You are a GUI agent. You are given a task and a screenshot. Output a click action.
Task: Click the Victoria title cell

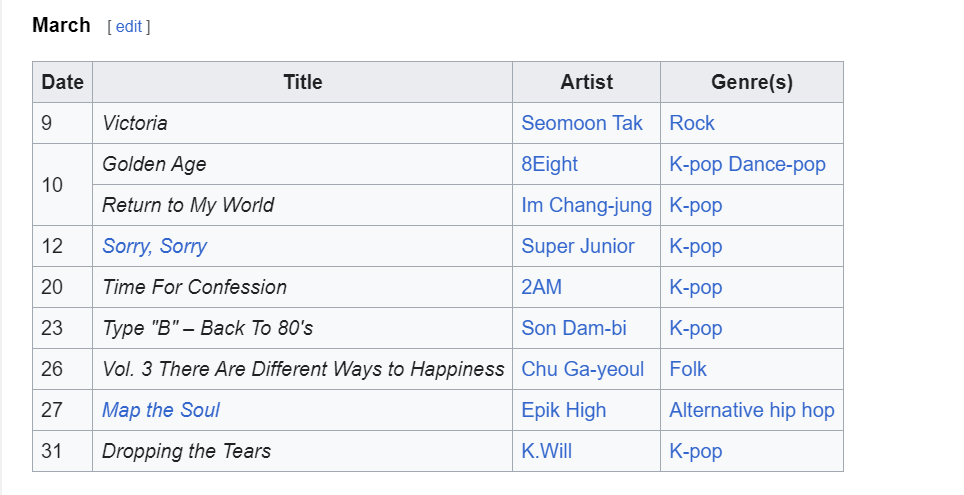pyautogui.click(x=135, y=123)
